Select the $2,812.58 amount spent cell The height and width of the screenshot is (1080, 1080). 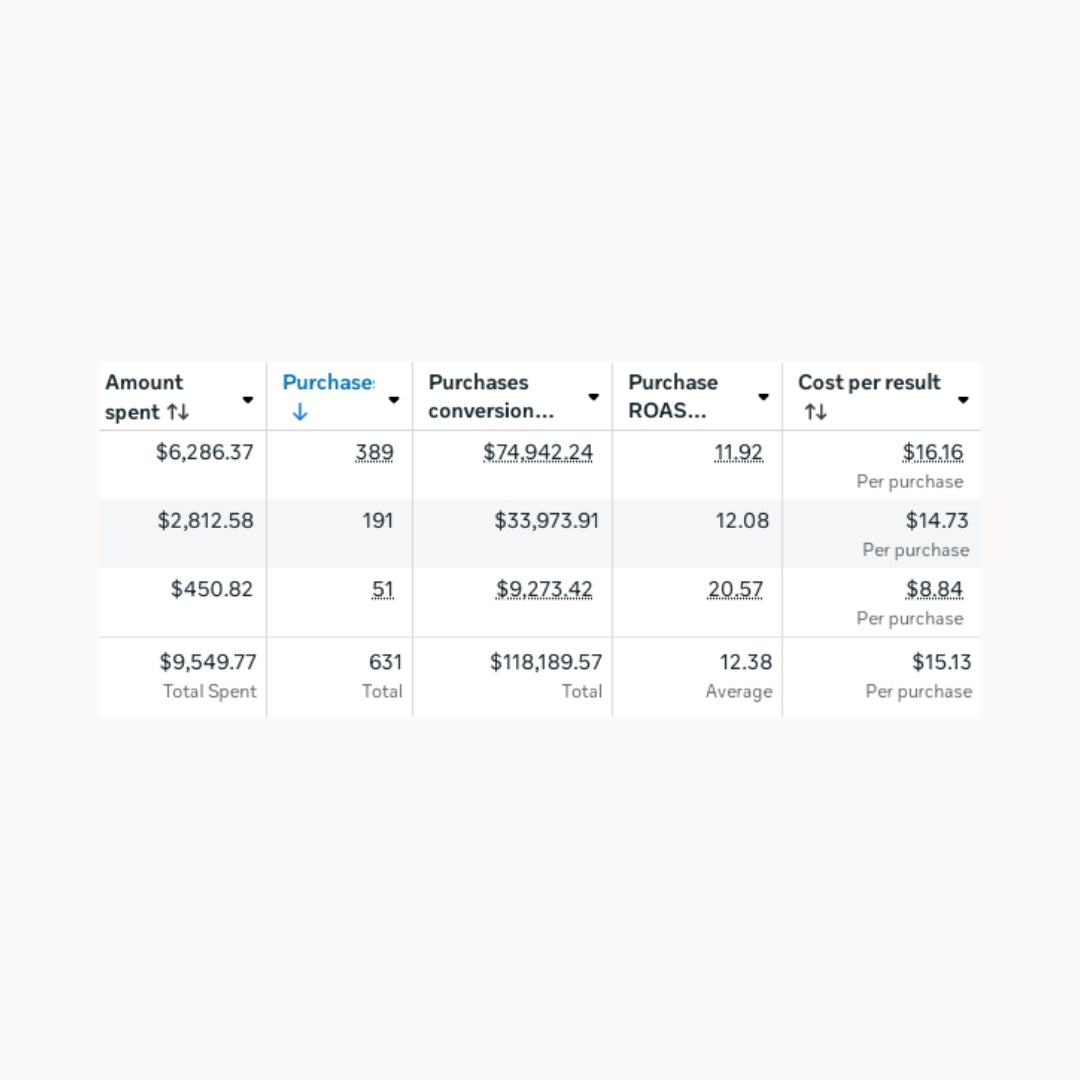(x=205, y=520)
